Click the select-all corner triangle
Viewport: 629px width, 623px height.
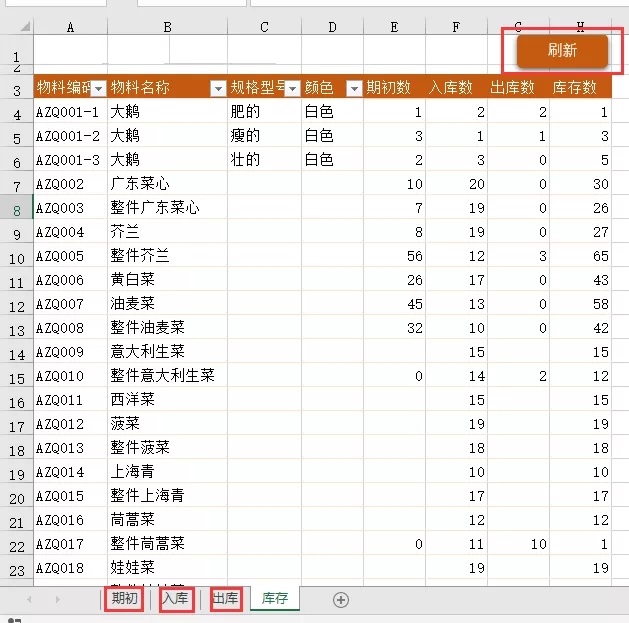point(25,26)
